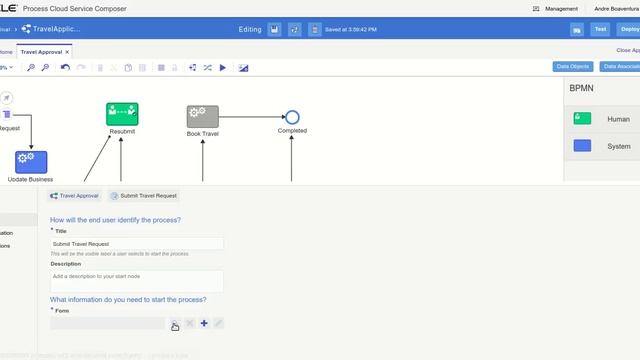Zoom in on the process diagram
This screenshot has height=360, width=640.
(31, 68)
